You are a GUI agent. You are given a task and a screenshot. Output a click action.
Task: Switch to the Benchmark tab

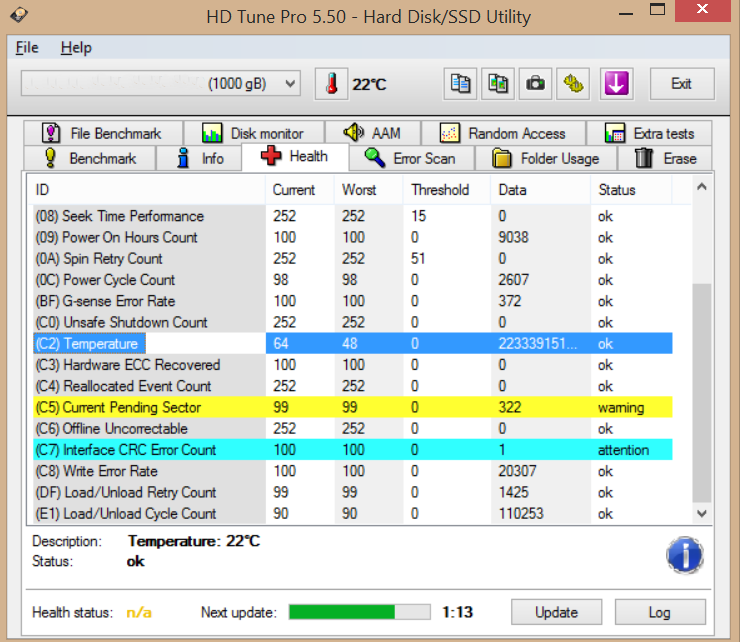90,158
